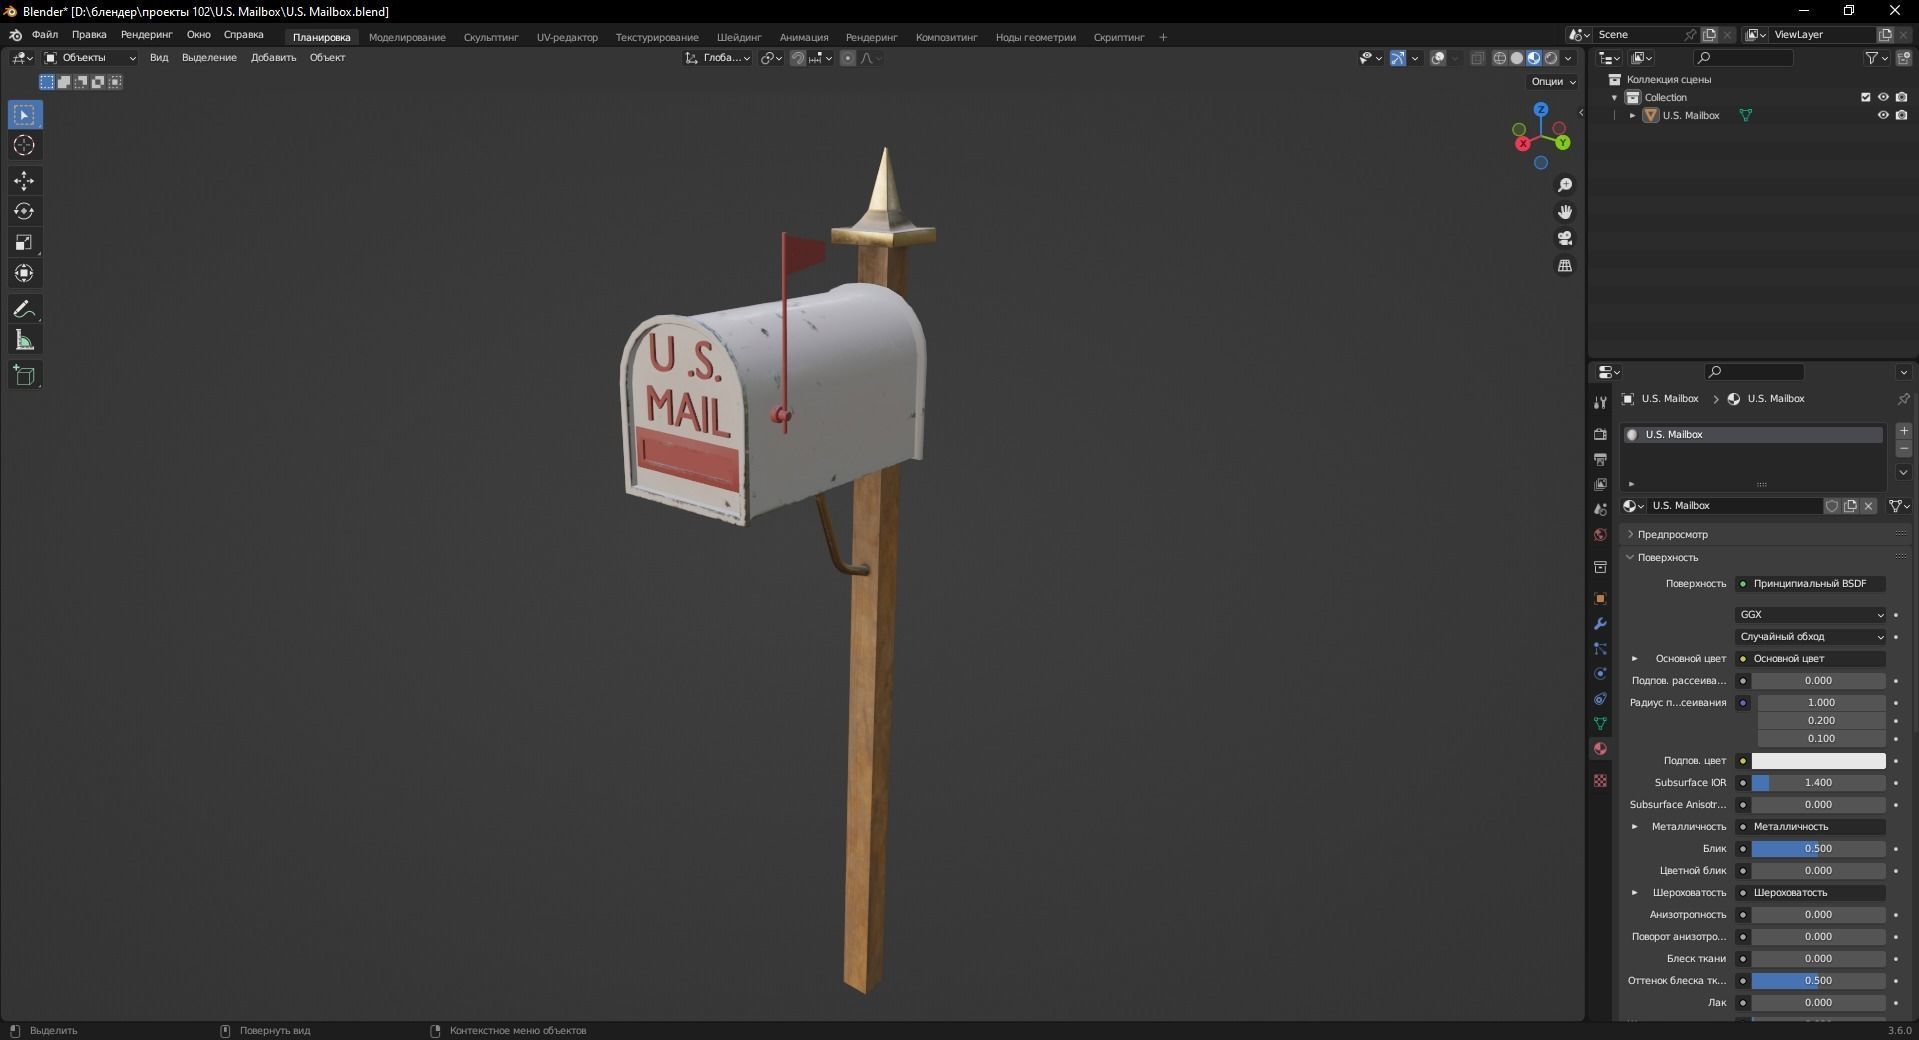Toggle viewport overlays
The height and width of the screenshot is (1040, 1919).
1438,58
